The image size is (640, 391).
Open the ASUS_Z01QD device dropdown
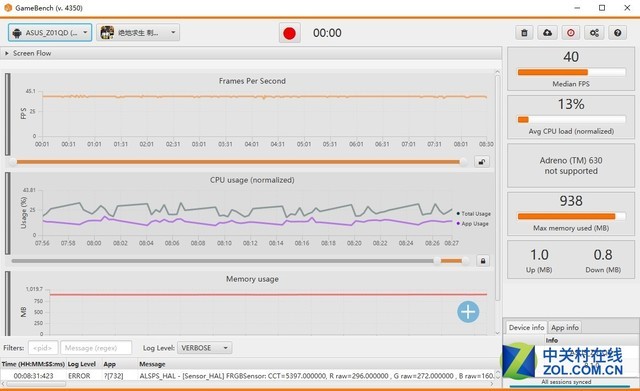point(50,33)
